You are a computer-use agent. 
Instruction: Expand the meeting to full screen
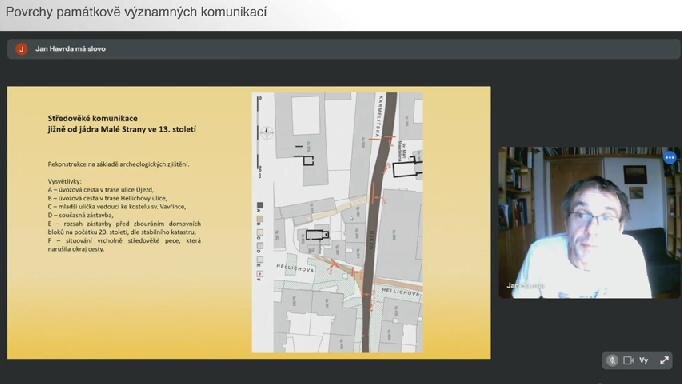click(x=664, y=360)
